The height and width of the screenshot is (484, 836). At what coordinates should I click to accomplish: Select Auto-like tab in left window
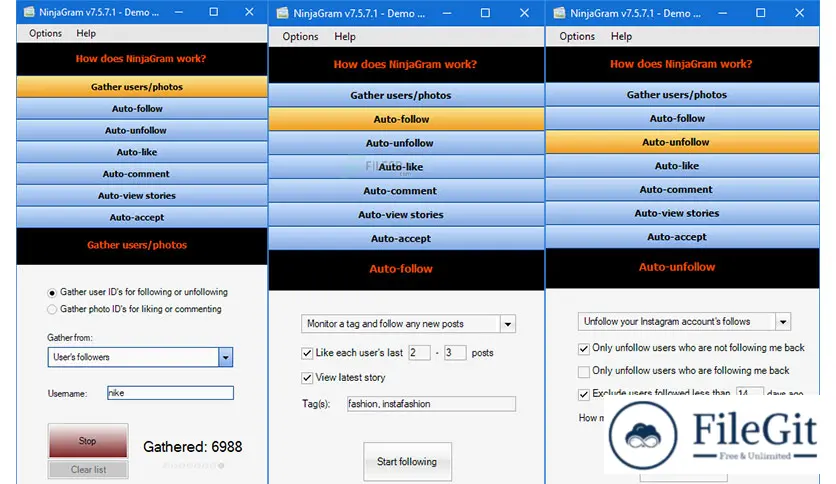(142, 152)
